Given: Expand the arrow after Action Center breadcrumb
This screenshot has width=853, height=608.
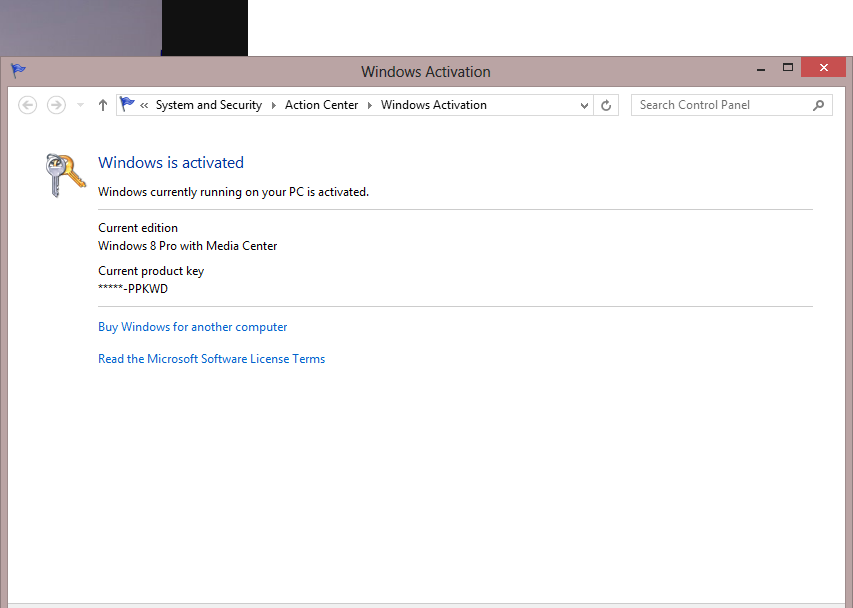Looking at the screenshot, I should 369,105.
